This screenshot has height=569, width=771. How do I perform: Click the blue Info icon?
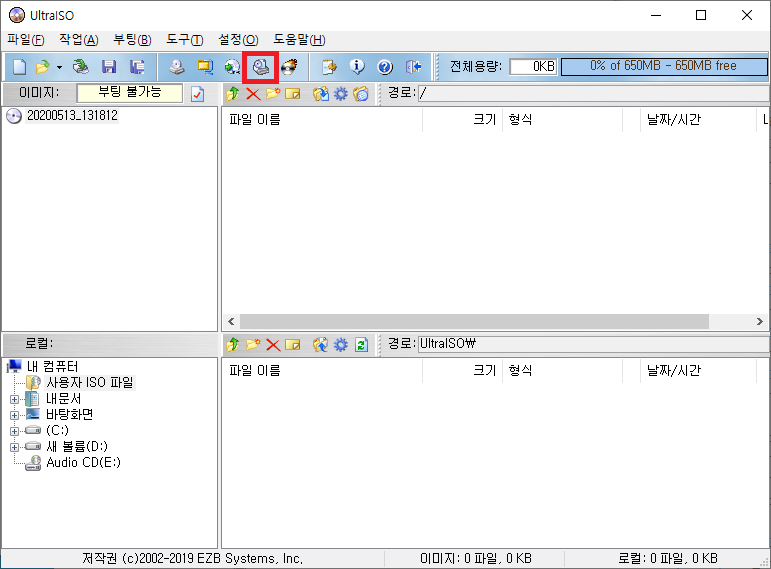357,66
